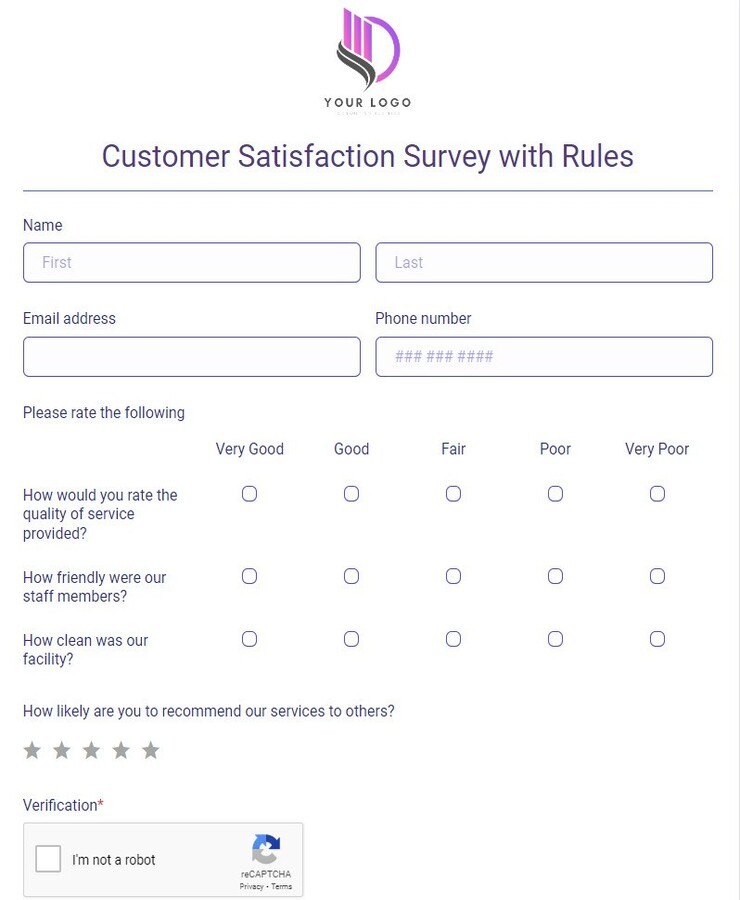Click the Email address input field

coord(191,356)
